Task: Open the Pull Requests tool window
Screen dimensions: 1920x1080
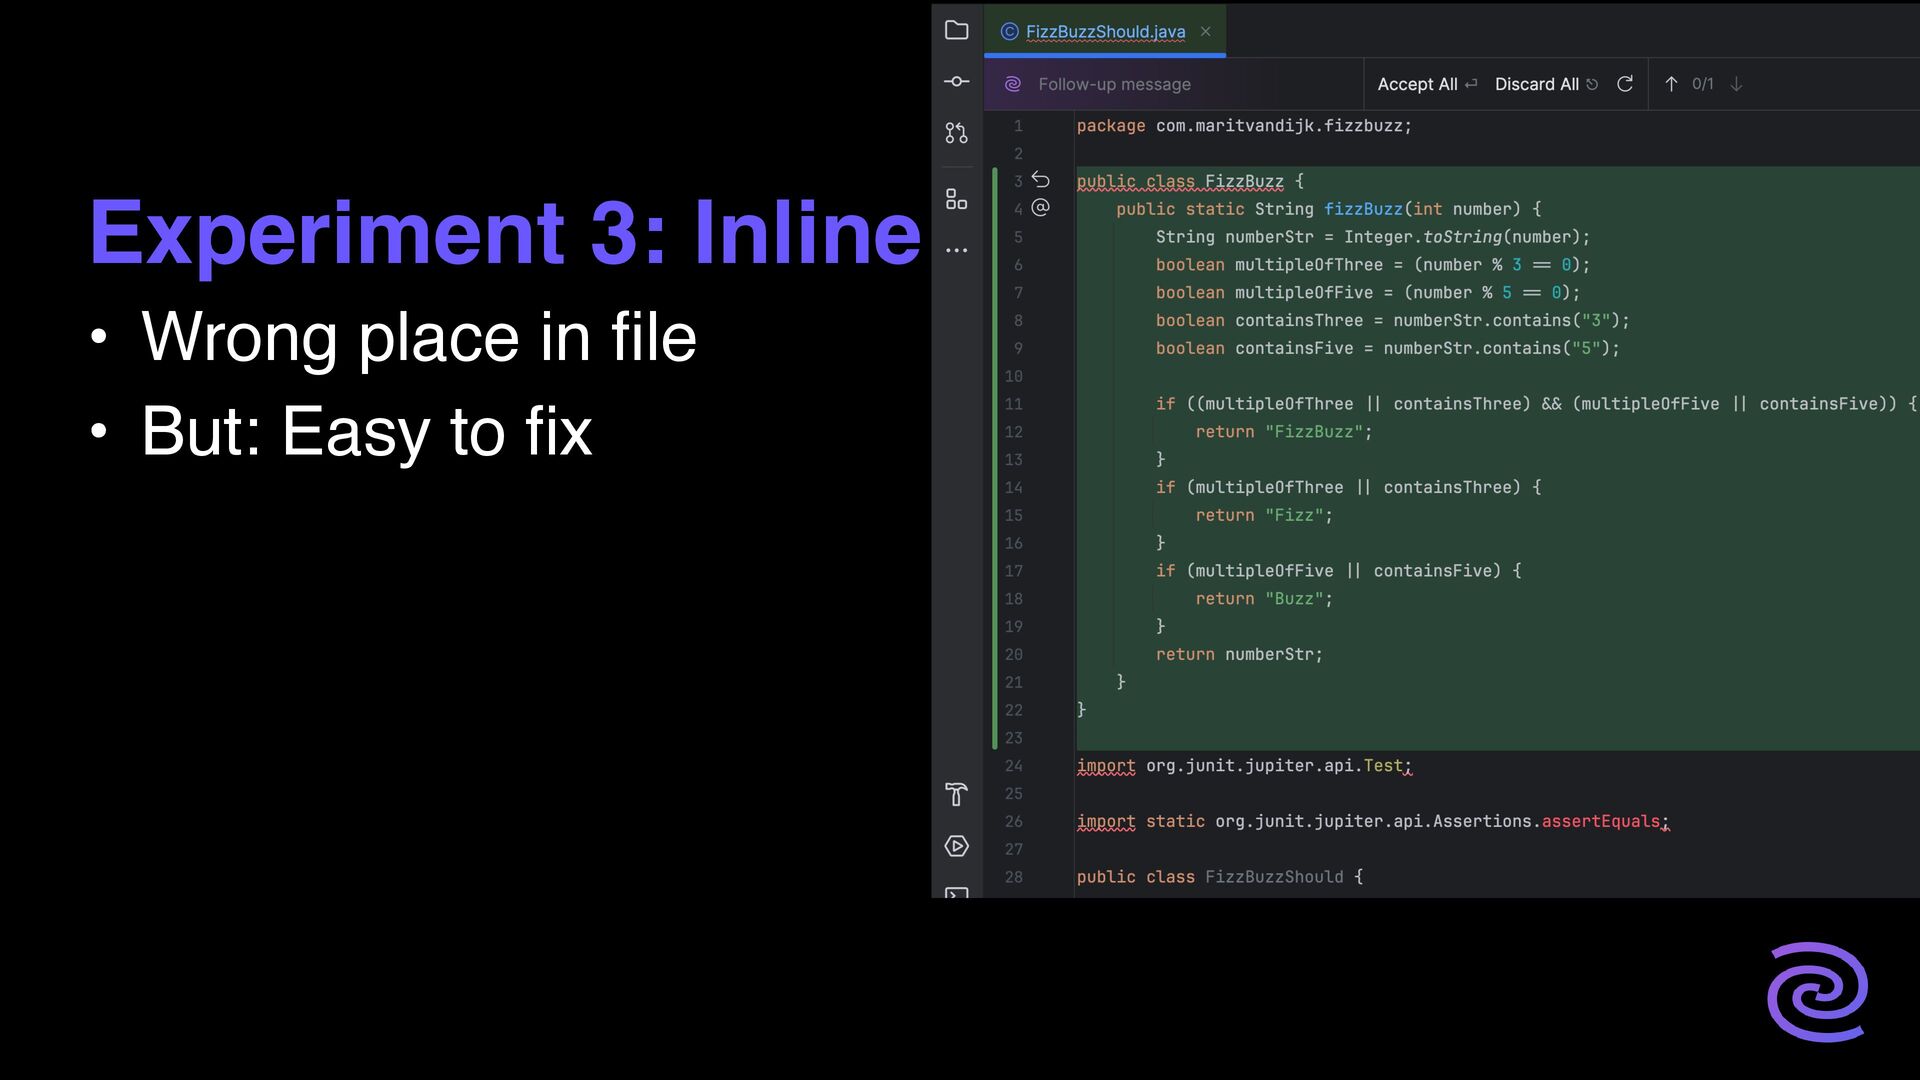Action: point(956,133)
